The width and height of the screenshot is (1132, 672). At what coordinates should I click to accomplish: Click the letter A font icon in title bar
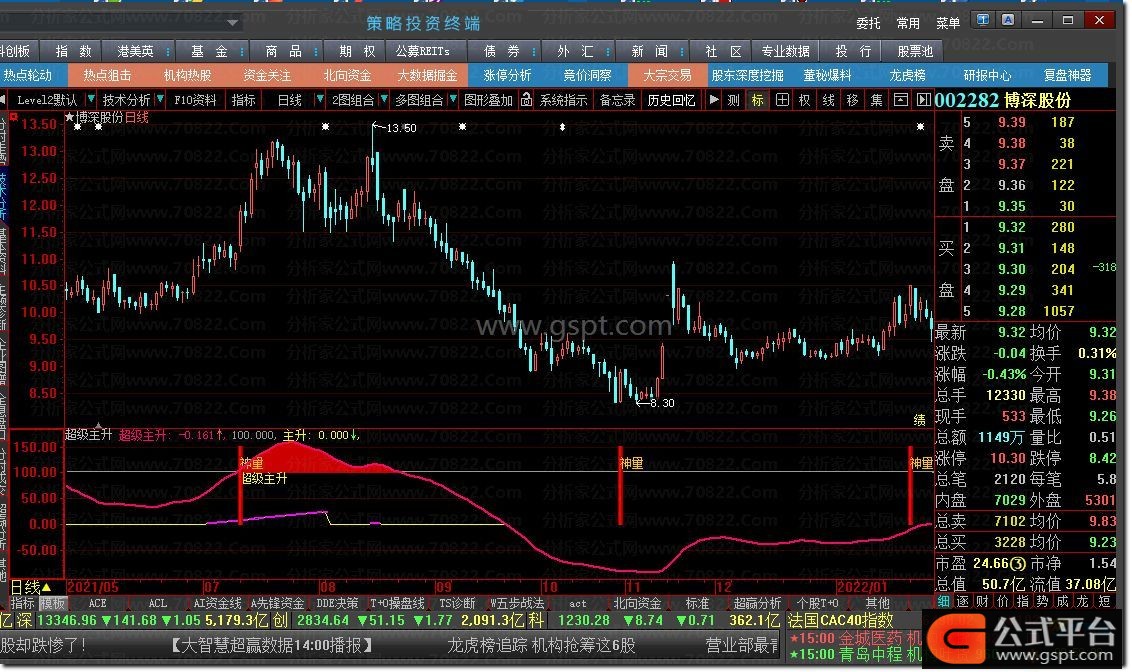(1008, 20)
